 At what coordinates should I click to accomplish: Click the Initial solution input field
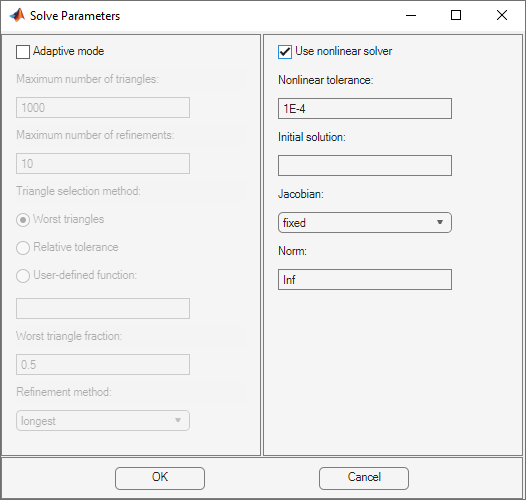(365, 165)
